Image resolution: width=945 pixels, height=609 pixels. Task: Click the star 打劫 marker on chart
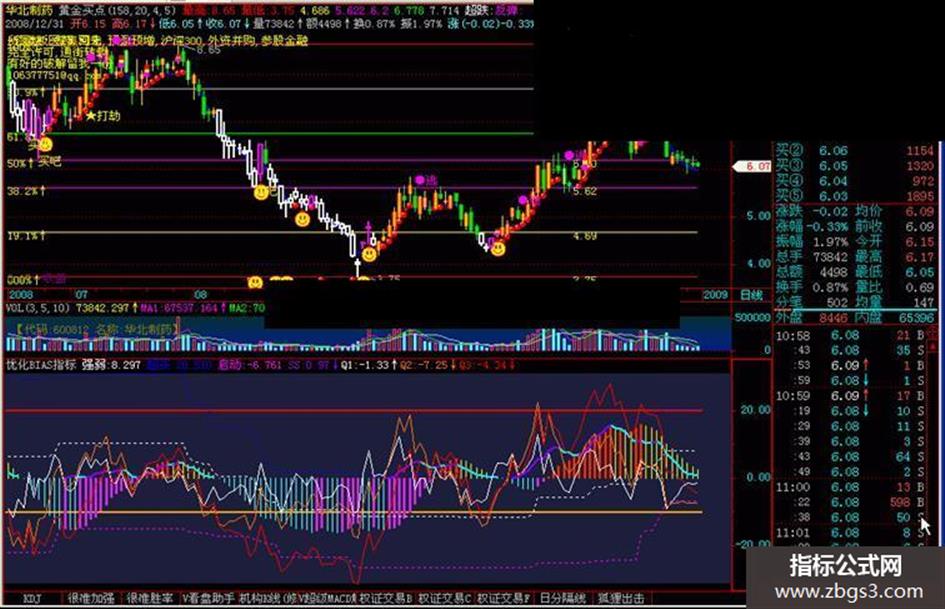[x=103, y=116]
